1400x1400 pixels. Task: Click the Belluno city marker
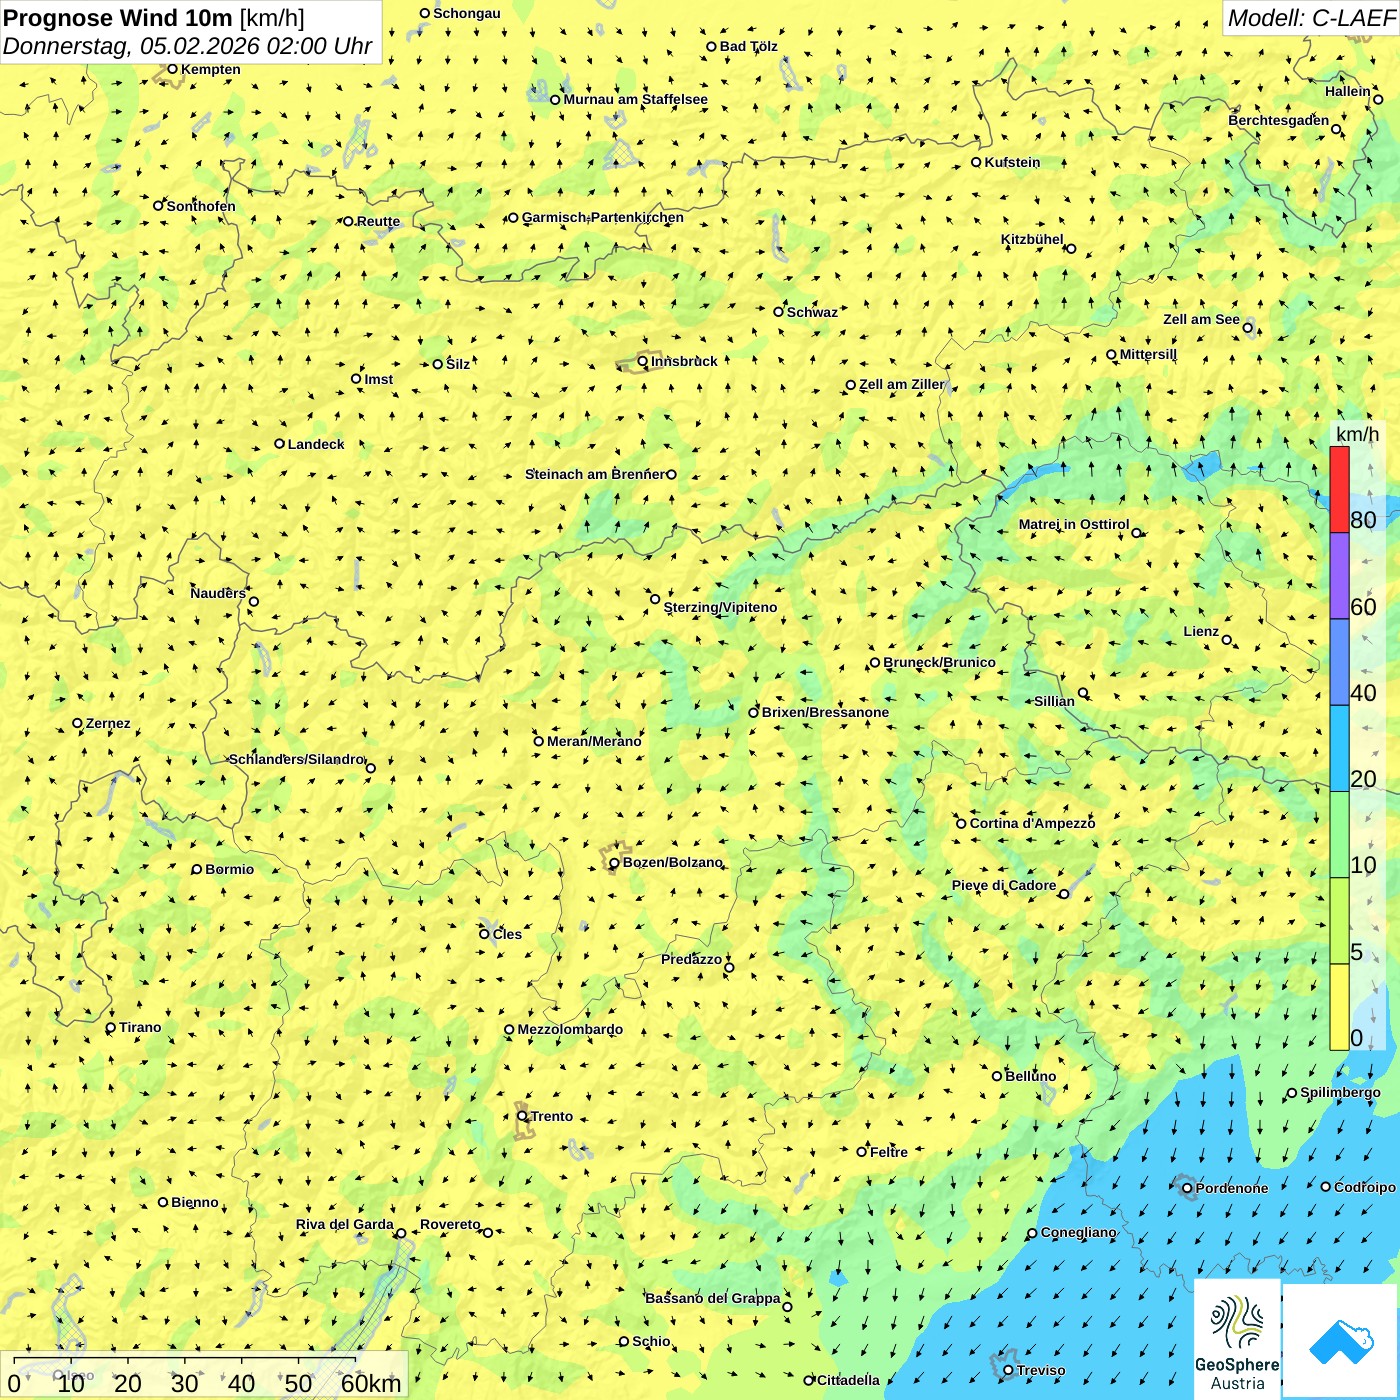click(x=997, y=1076)
